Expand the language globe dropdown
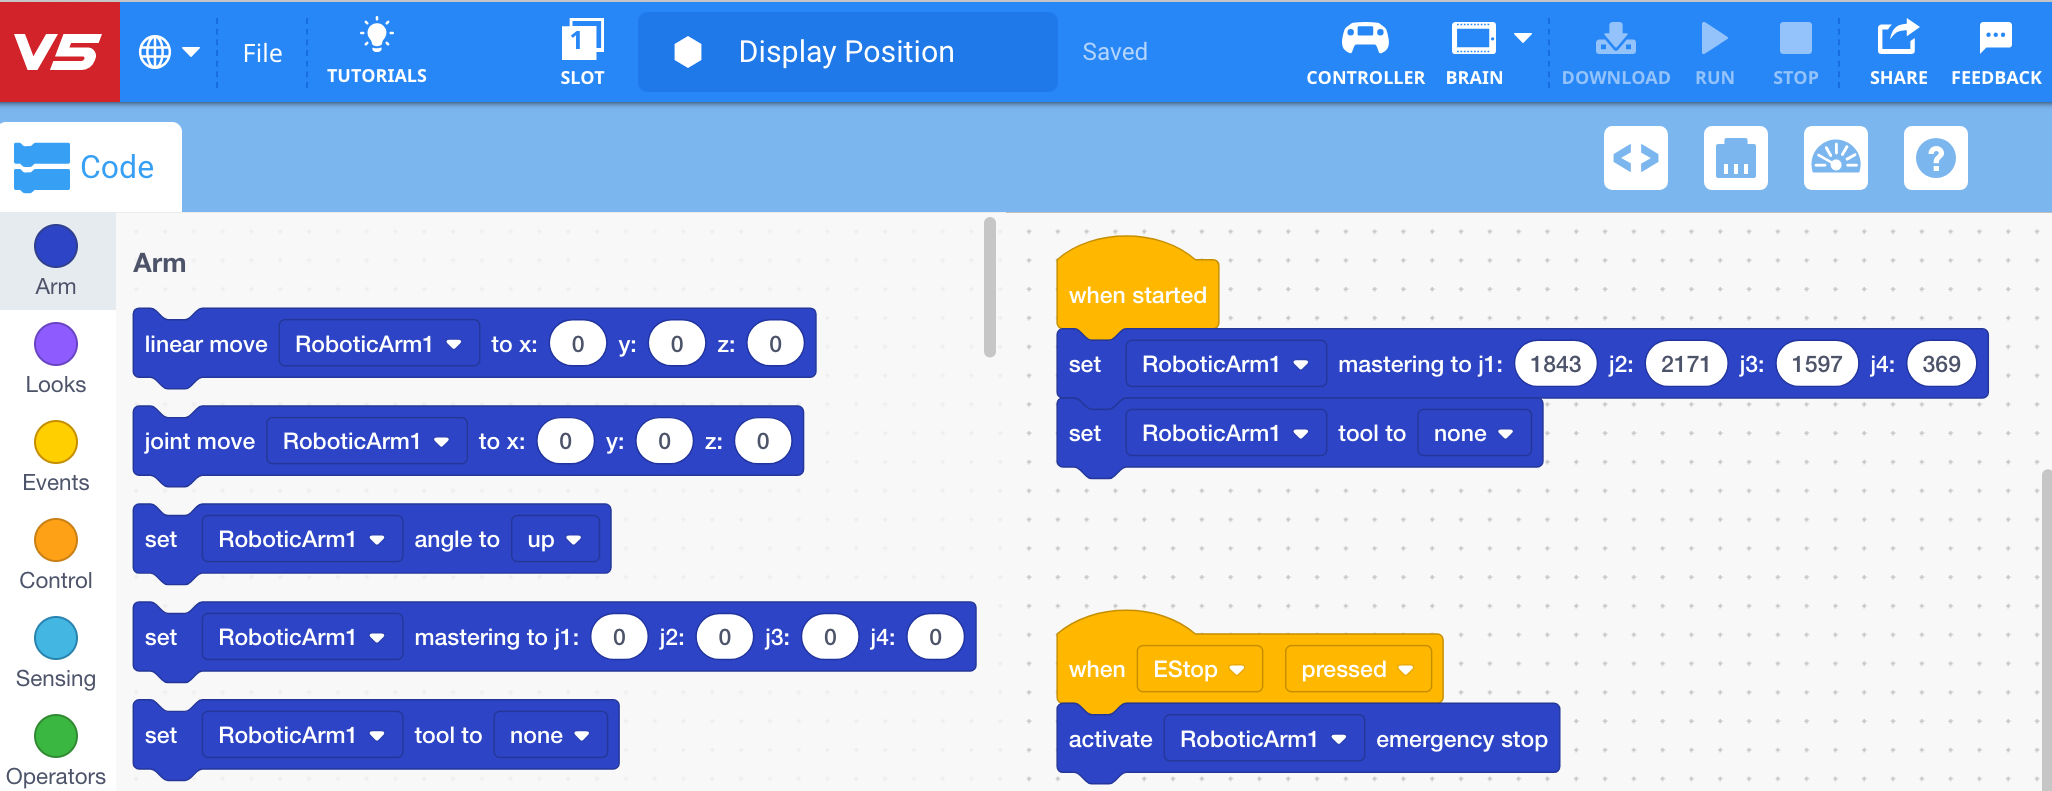The height and width of the screenshot is (791, 2052). click(168, 52)
